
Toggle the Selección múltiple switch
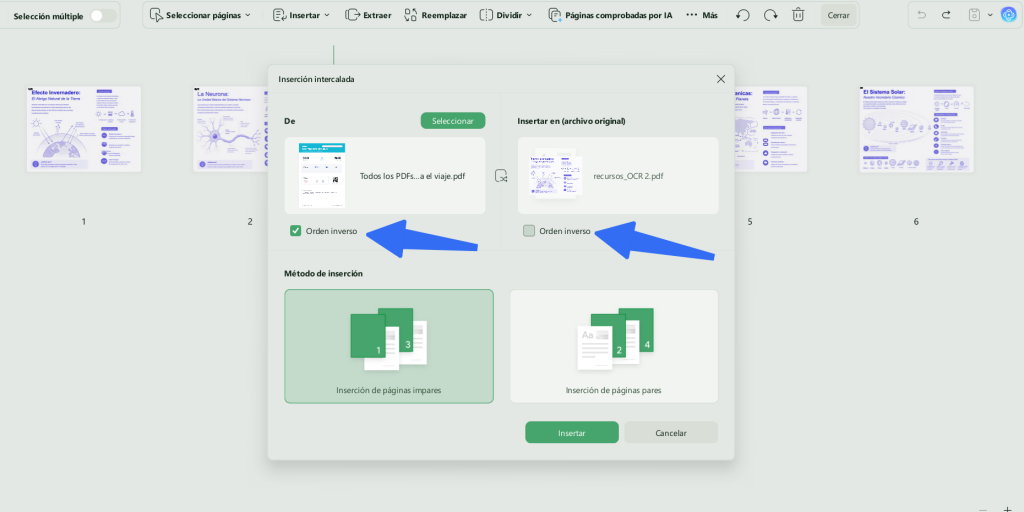pyautogui.click(x=103, y=16)
